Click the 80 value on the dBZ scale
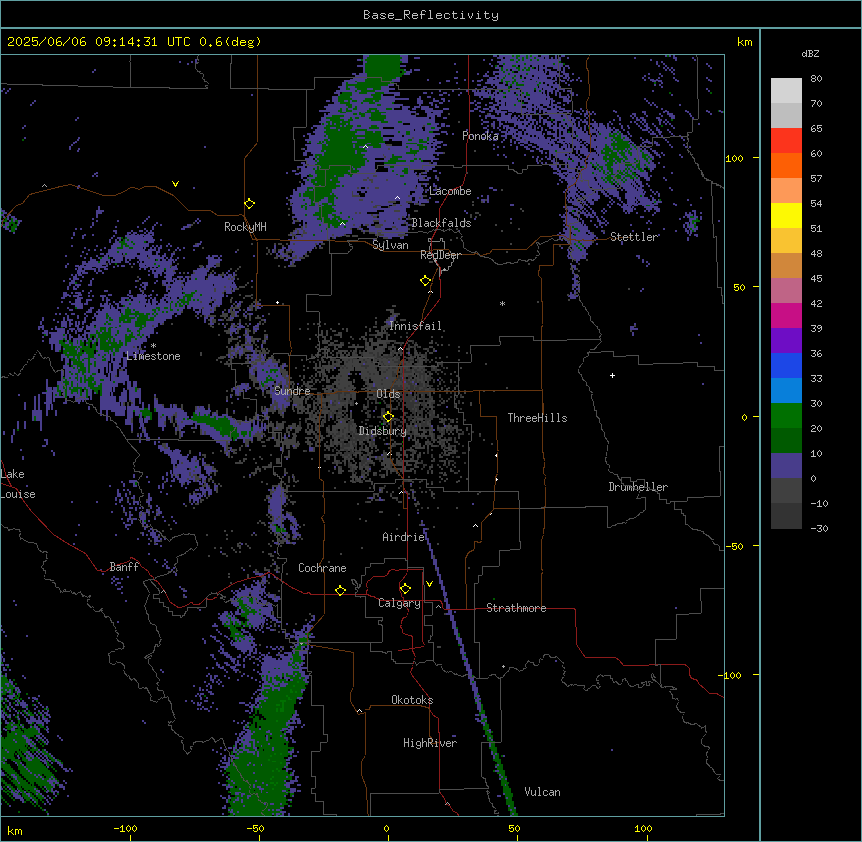Viewport: 862px width, 842px height. (816, 79)
